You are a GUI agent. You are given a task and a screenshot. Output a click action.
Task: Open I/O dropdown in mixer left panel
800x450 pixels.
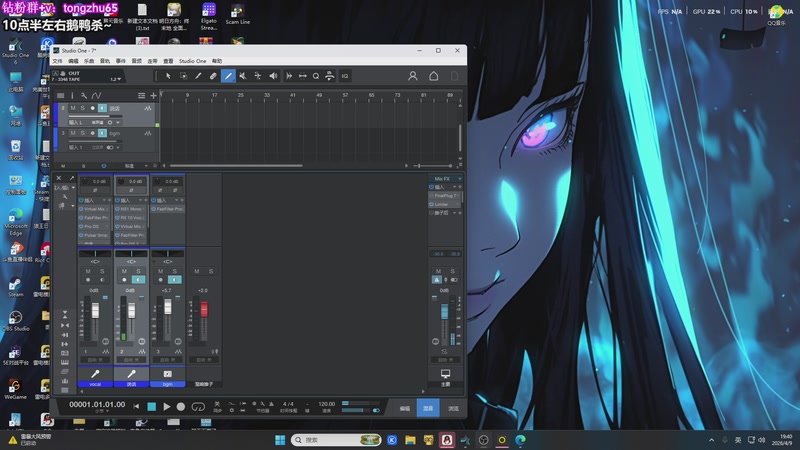(73, 188)
